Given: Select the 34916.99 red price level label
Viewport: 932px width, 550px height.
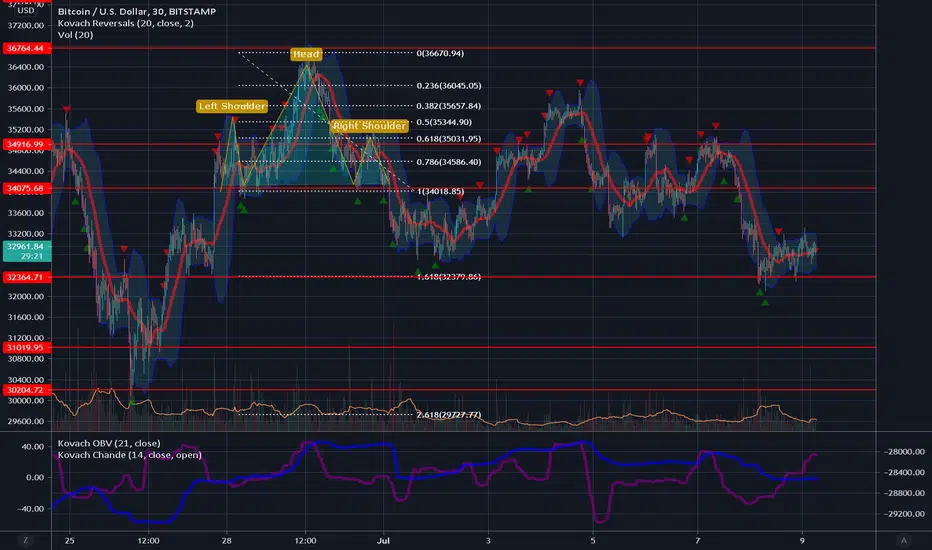Looking at the screenshot, I should click(x=26, y=144).
